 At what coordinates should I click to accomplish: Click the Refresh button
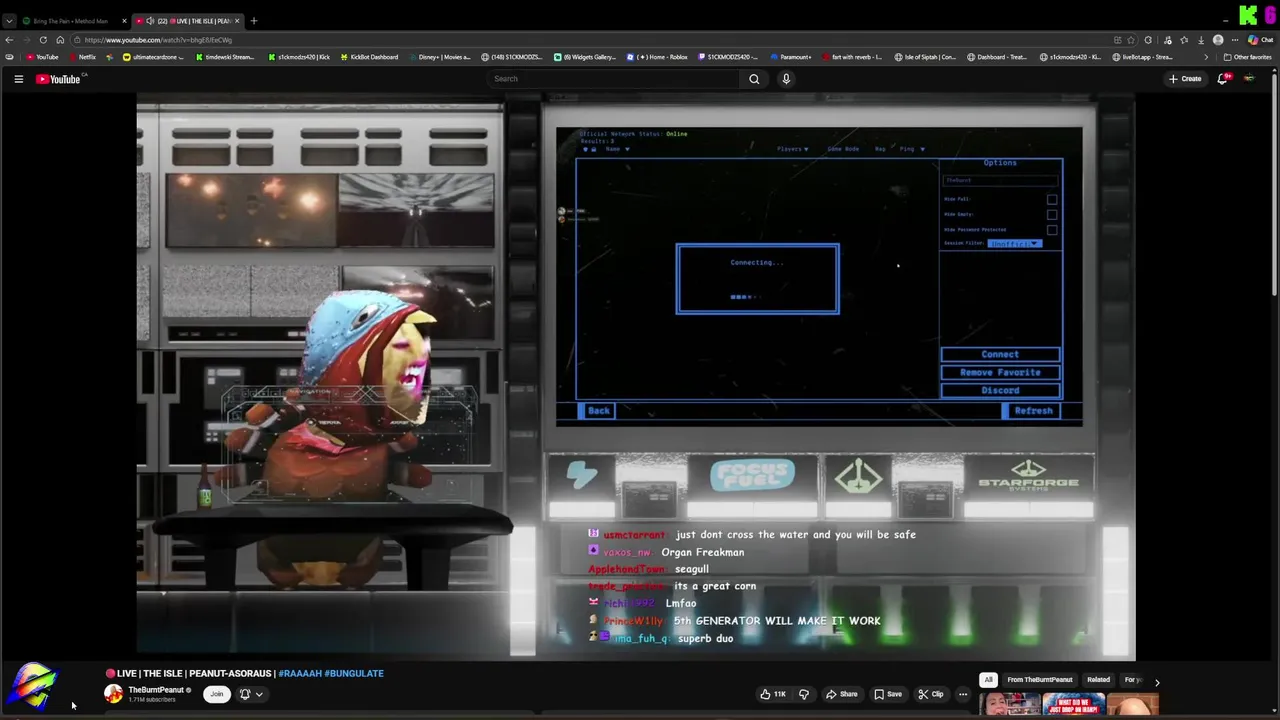point(1032,410)
